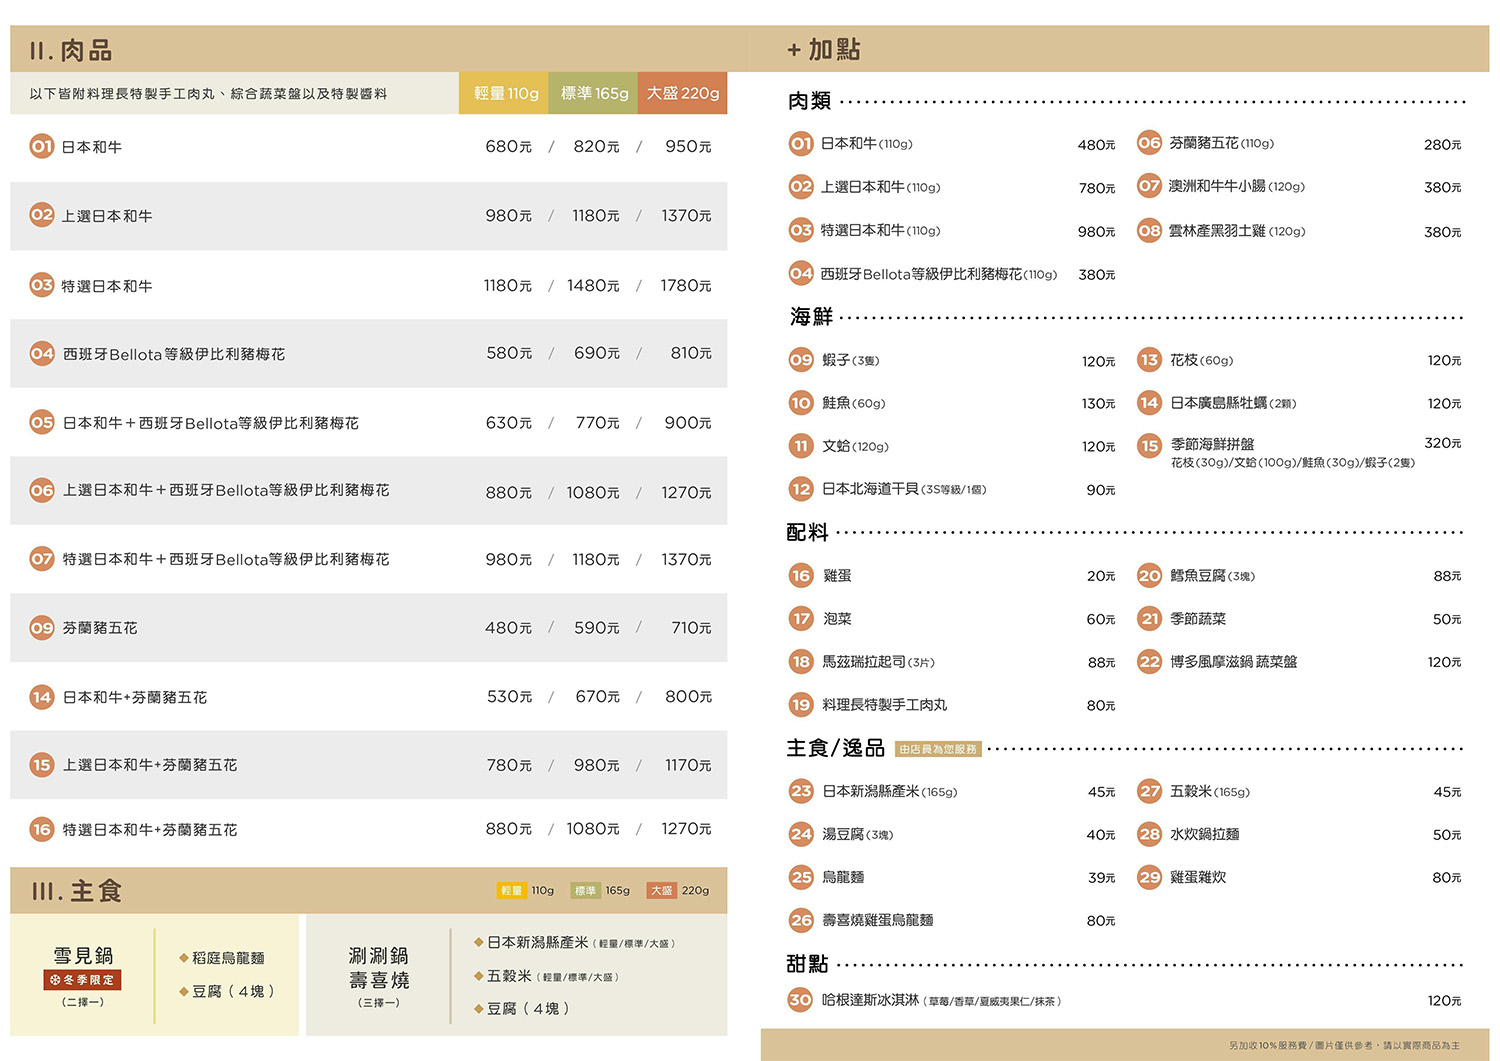Open the + 加點 section heading
1500x1061 pixels.
coord(823,50)
